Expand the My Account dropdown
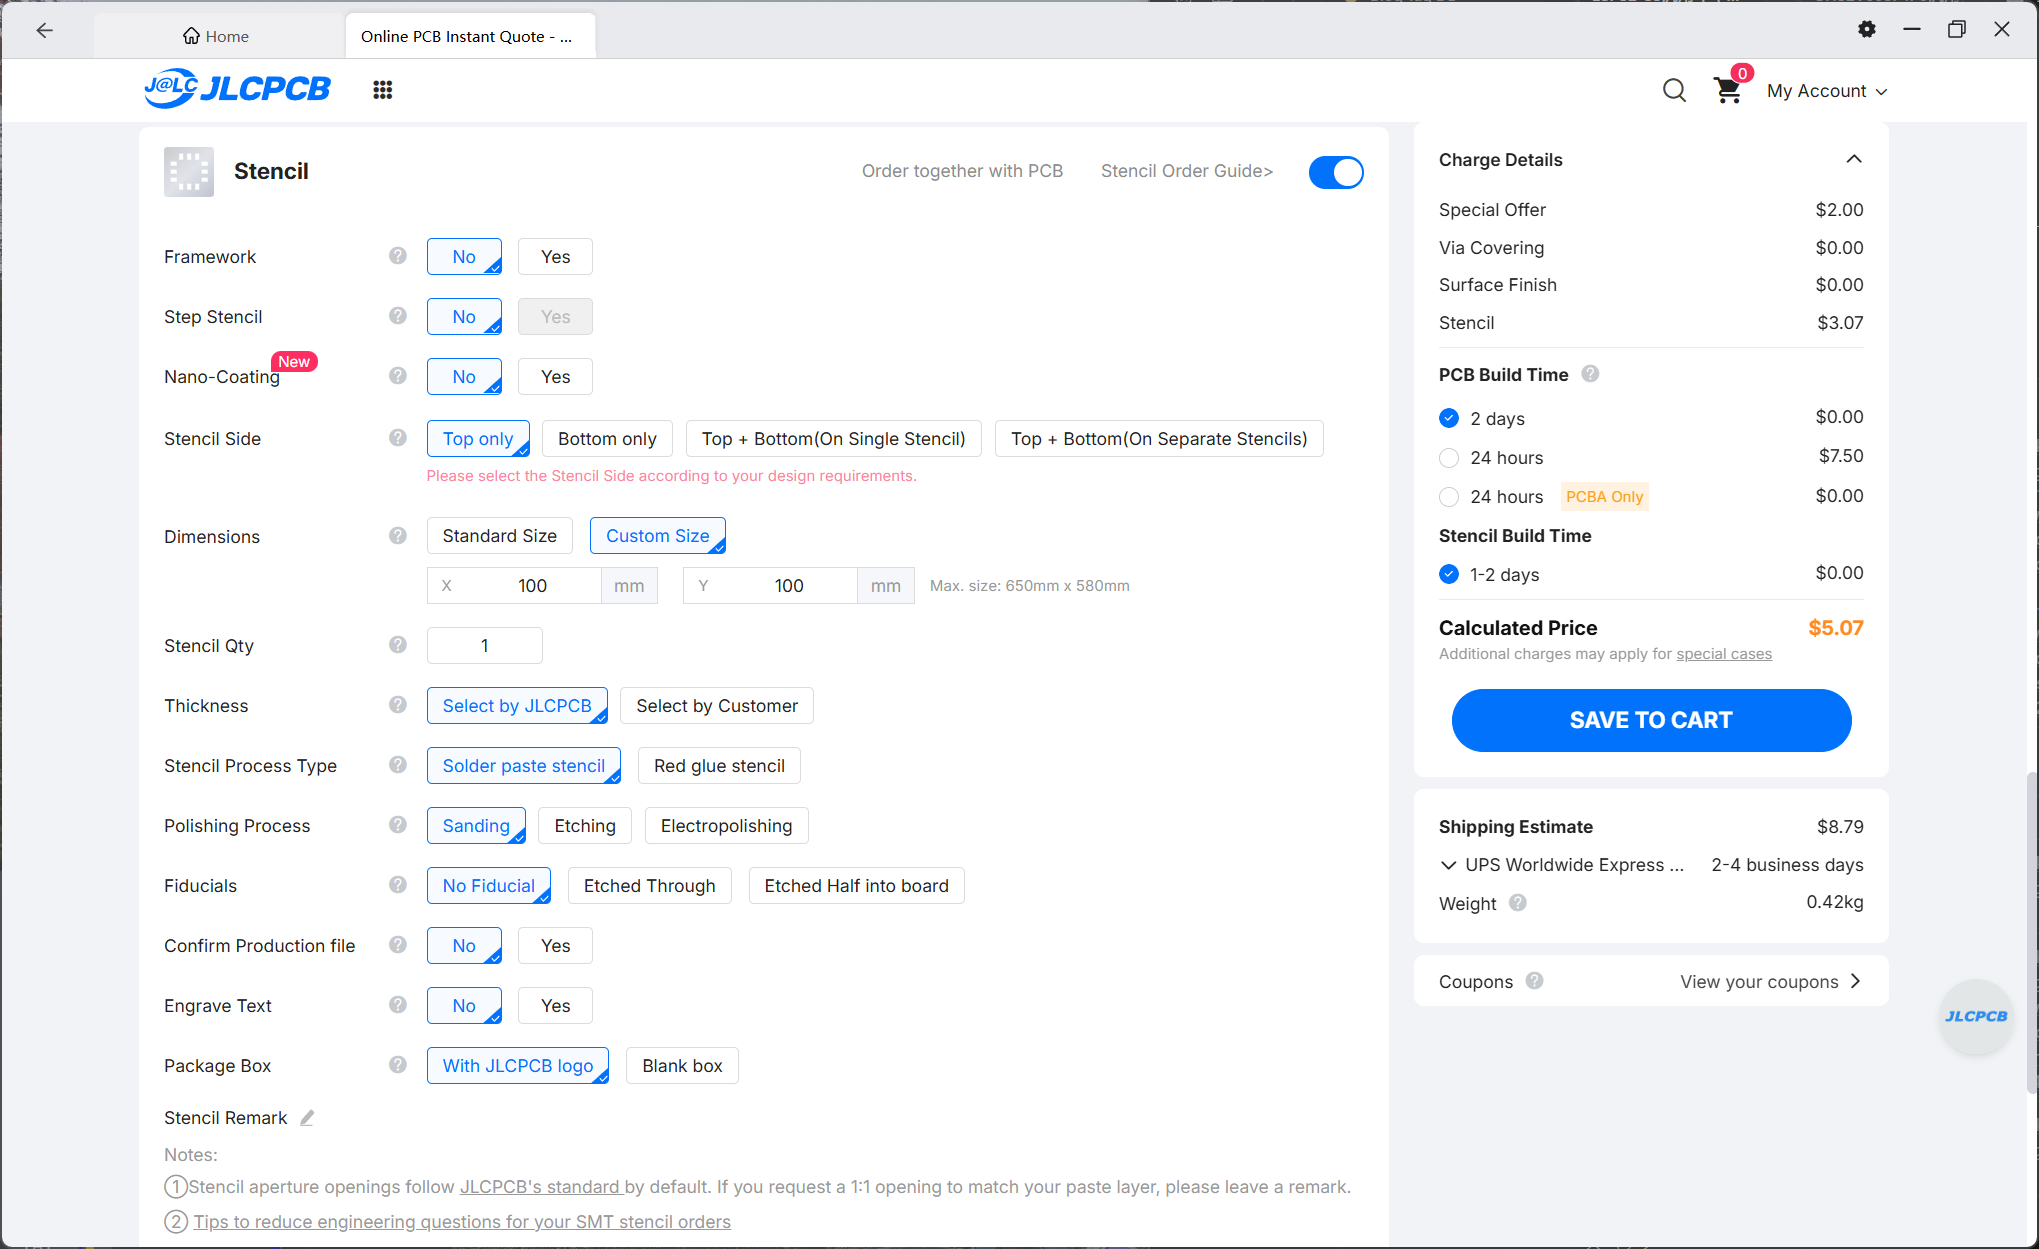 [x=1826, y=91]
